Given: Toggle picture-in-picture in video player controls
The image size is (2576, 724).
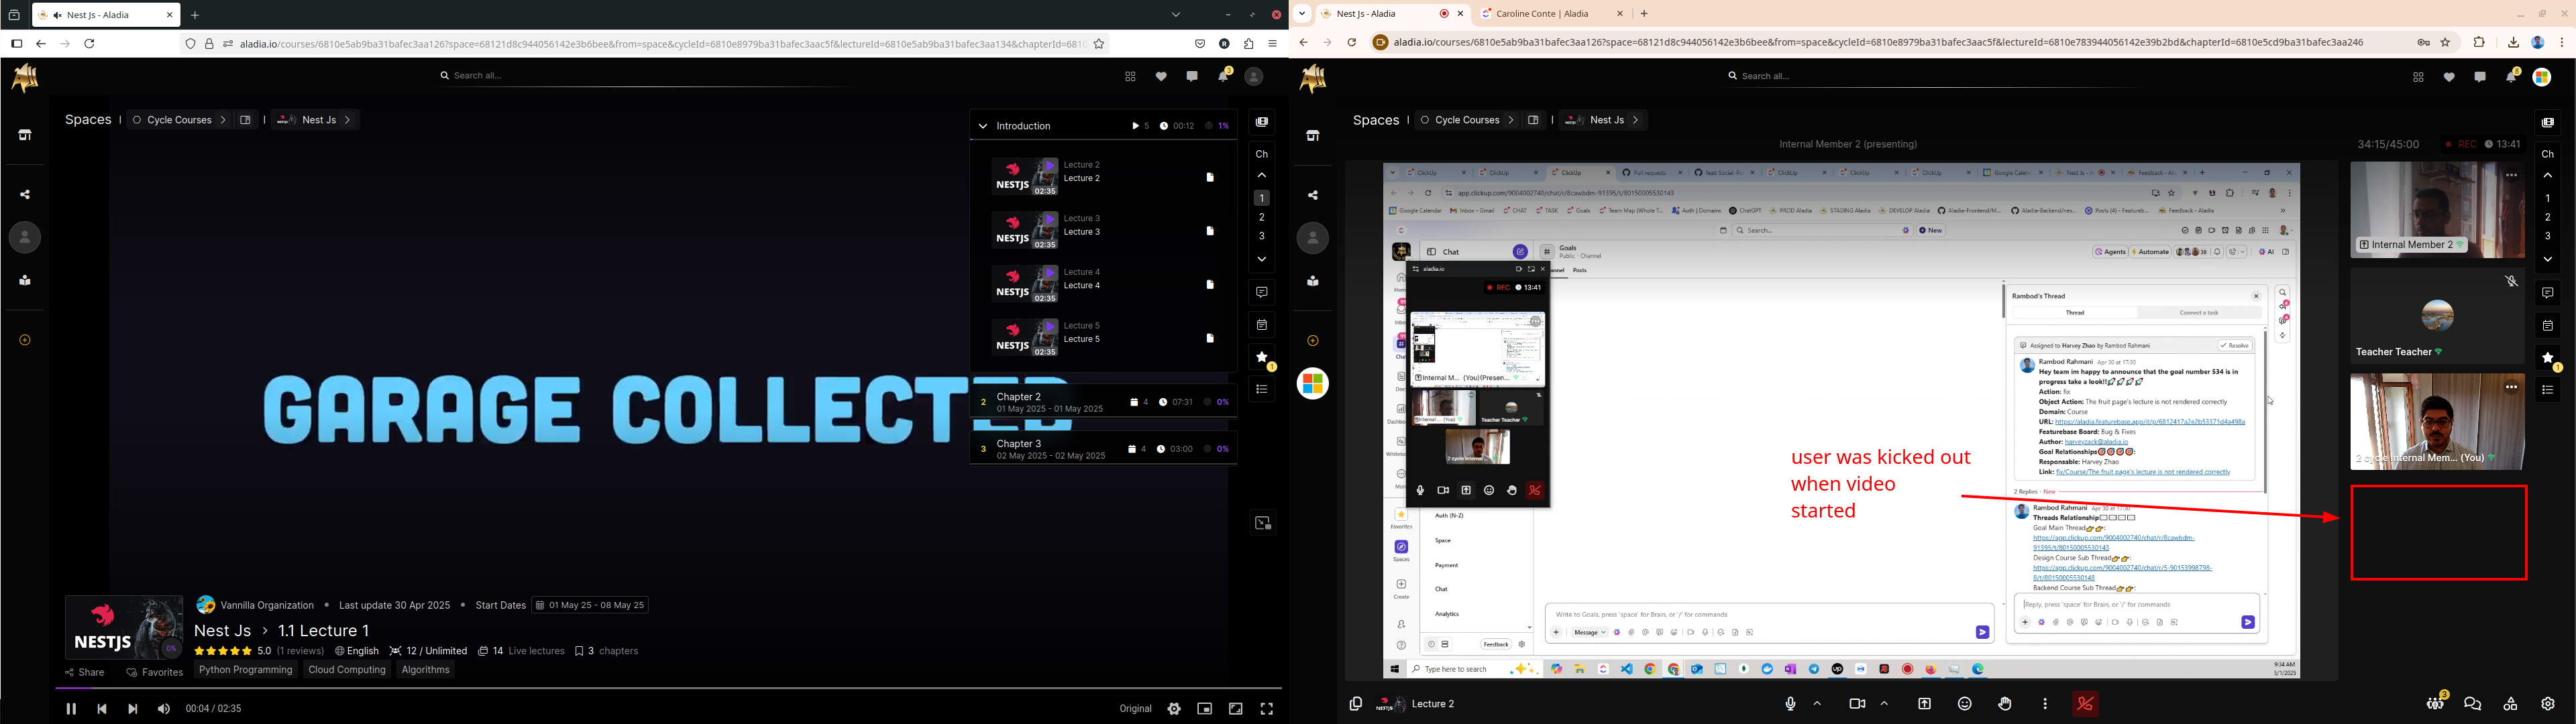Looking at the screenshot, I should click(1205, 709).
